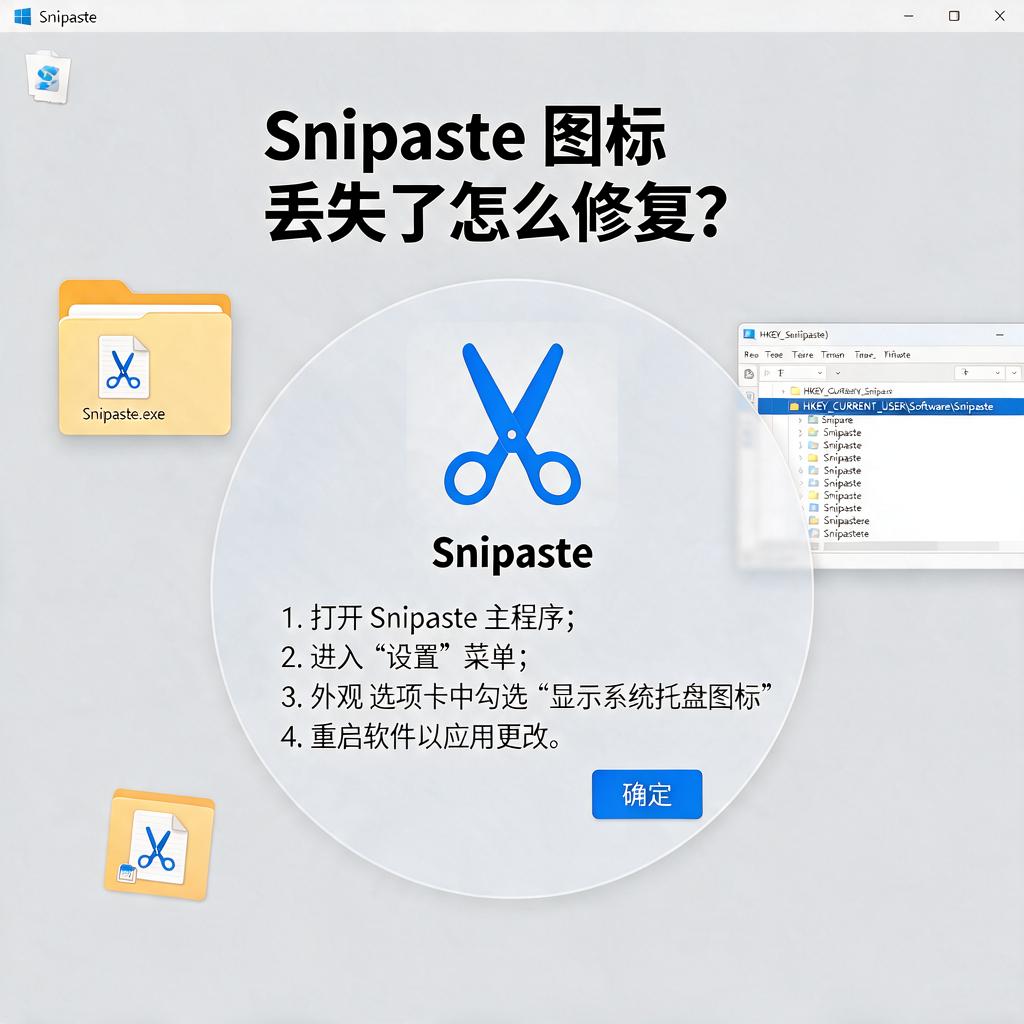This screenshot has width=1024, height=1024.
Task: Expand the Snipare subkey chevron
Action: [x=800, y=420]
